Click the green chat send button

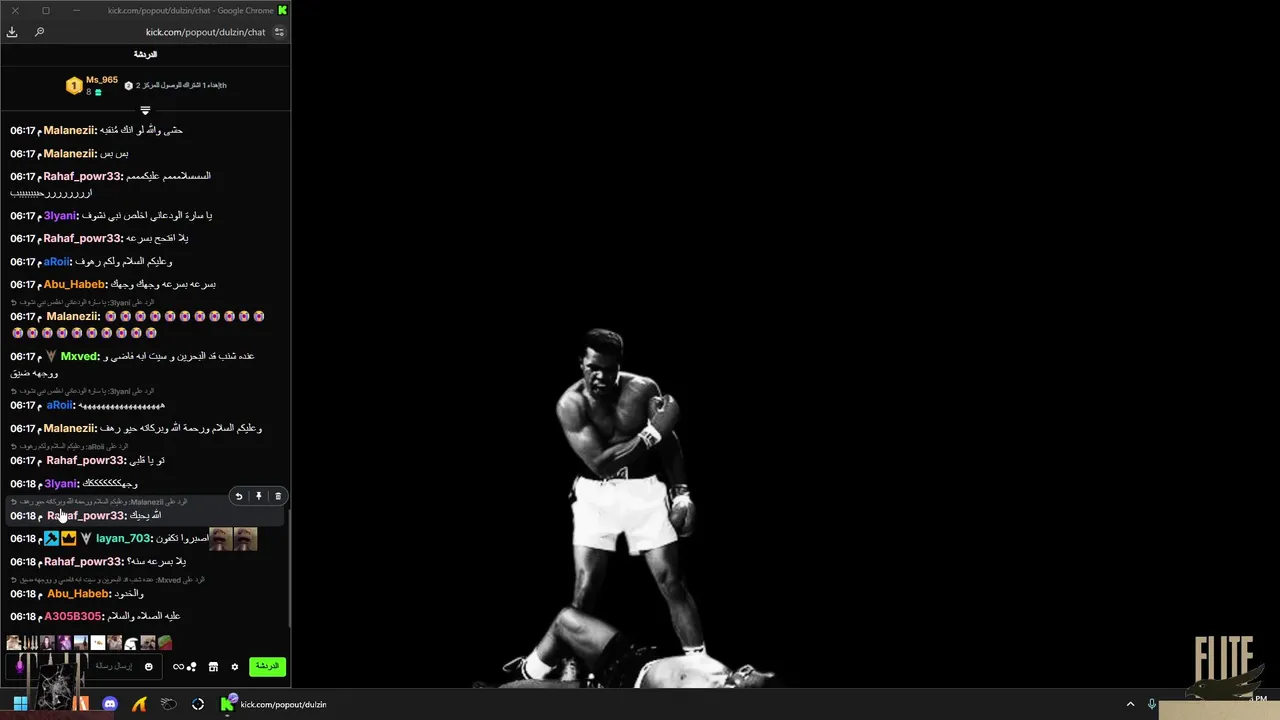[267, 666]
